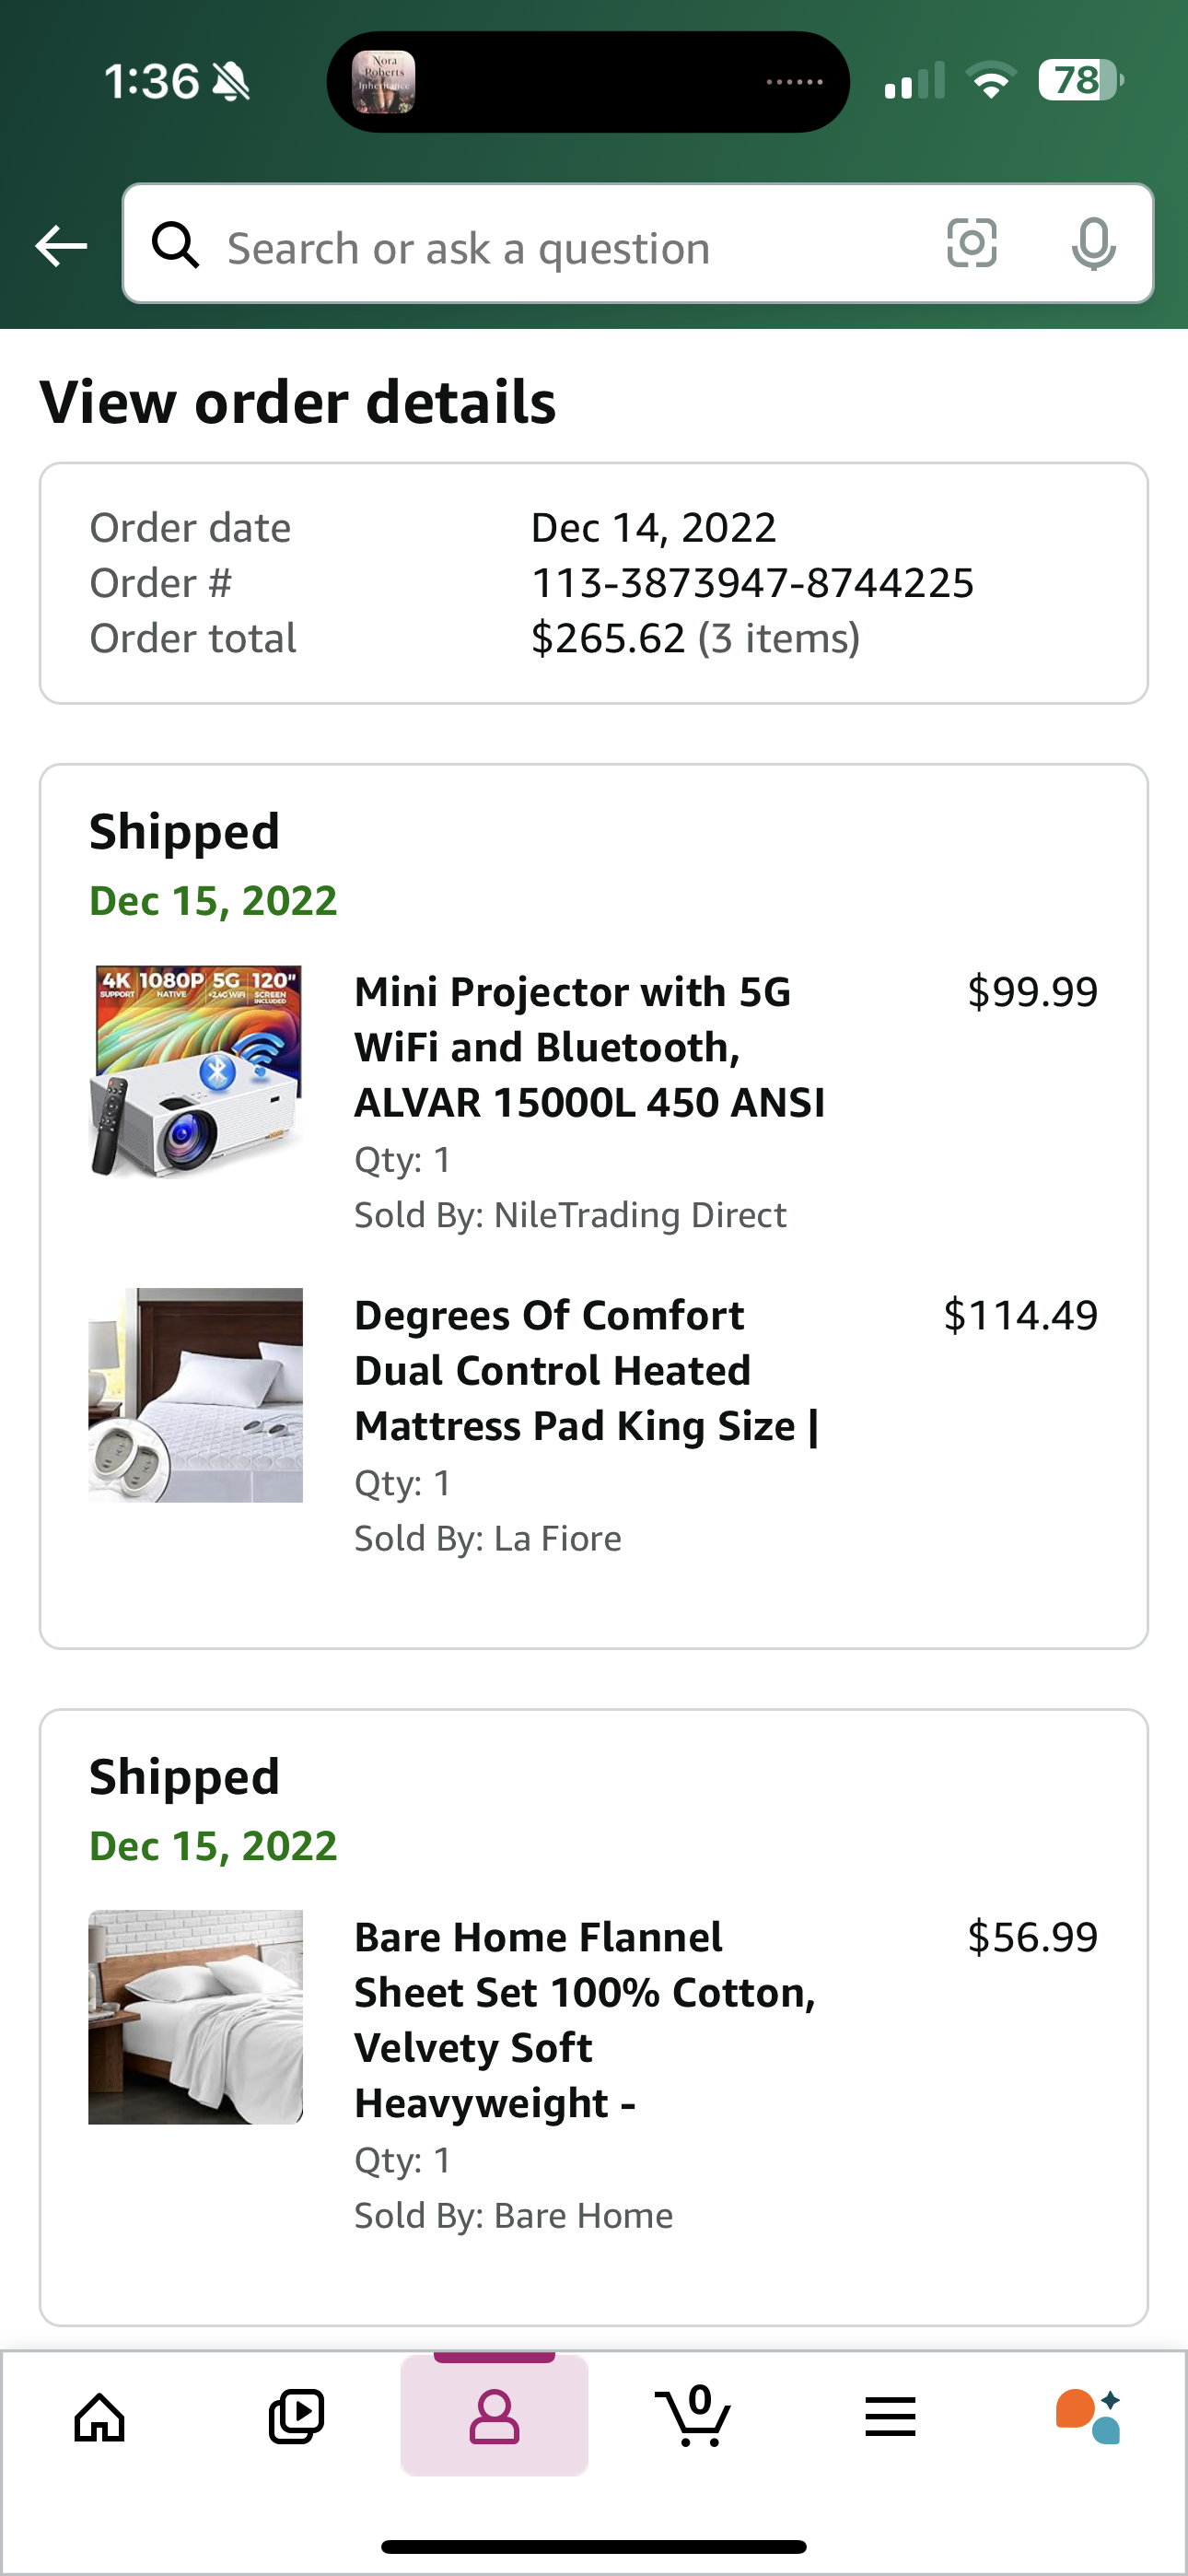1188x2576 pixels.
Task: Open Degrees Of Comfort mattress pad title
Action: coord(587,1370)
